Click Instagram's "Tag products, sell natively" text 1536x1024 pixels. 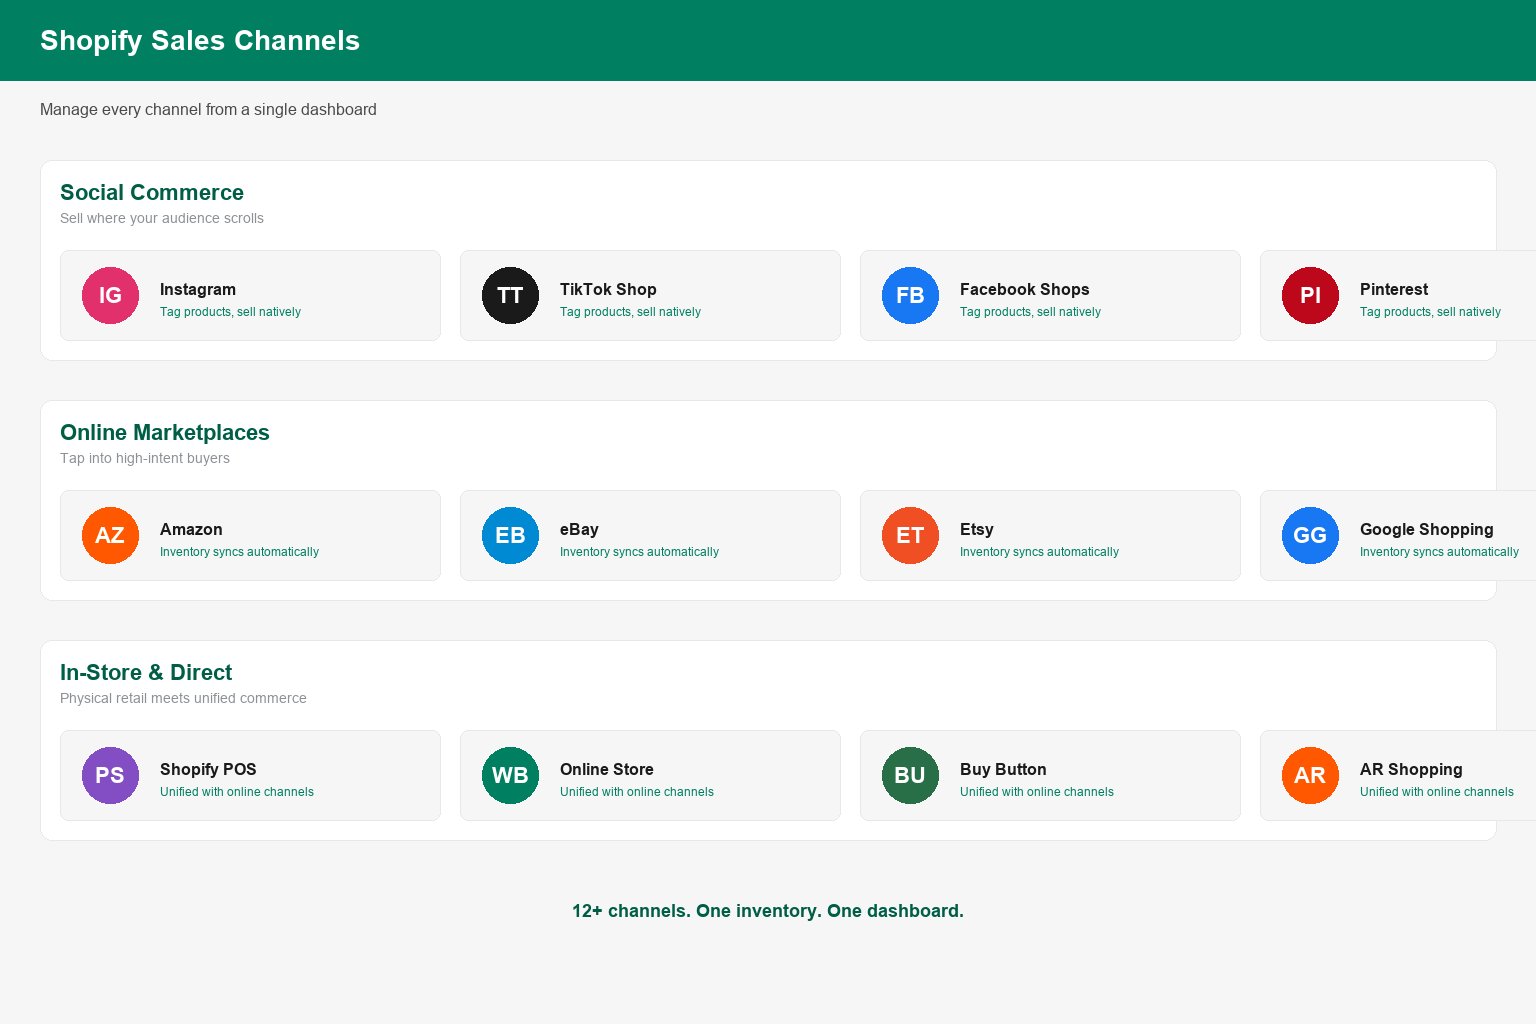tap(230, 312)
